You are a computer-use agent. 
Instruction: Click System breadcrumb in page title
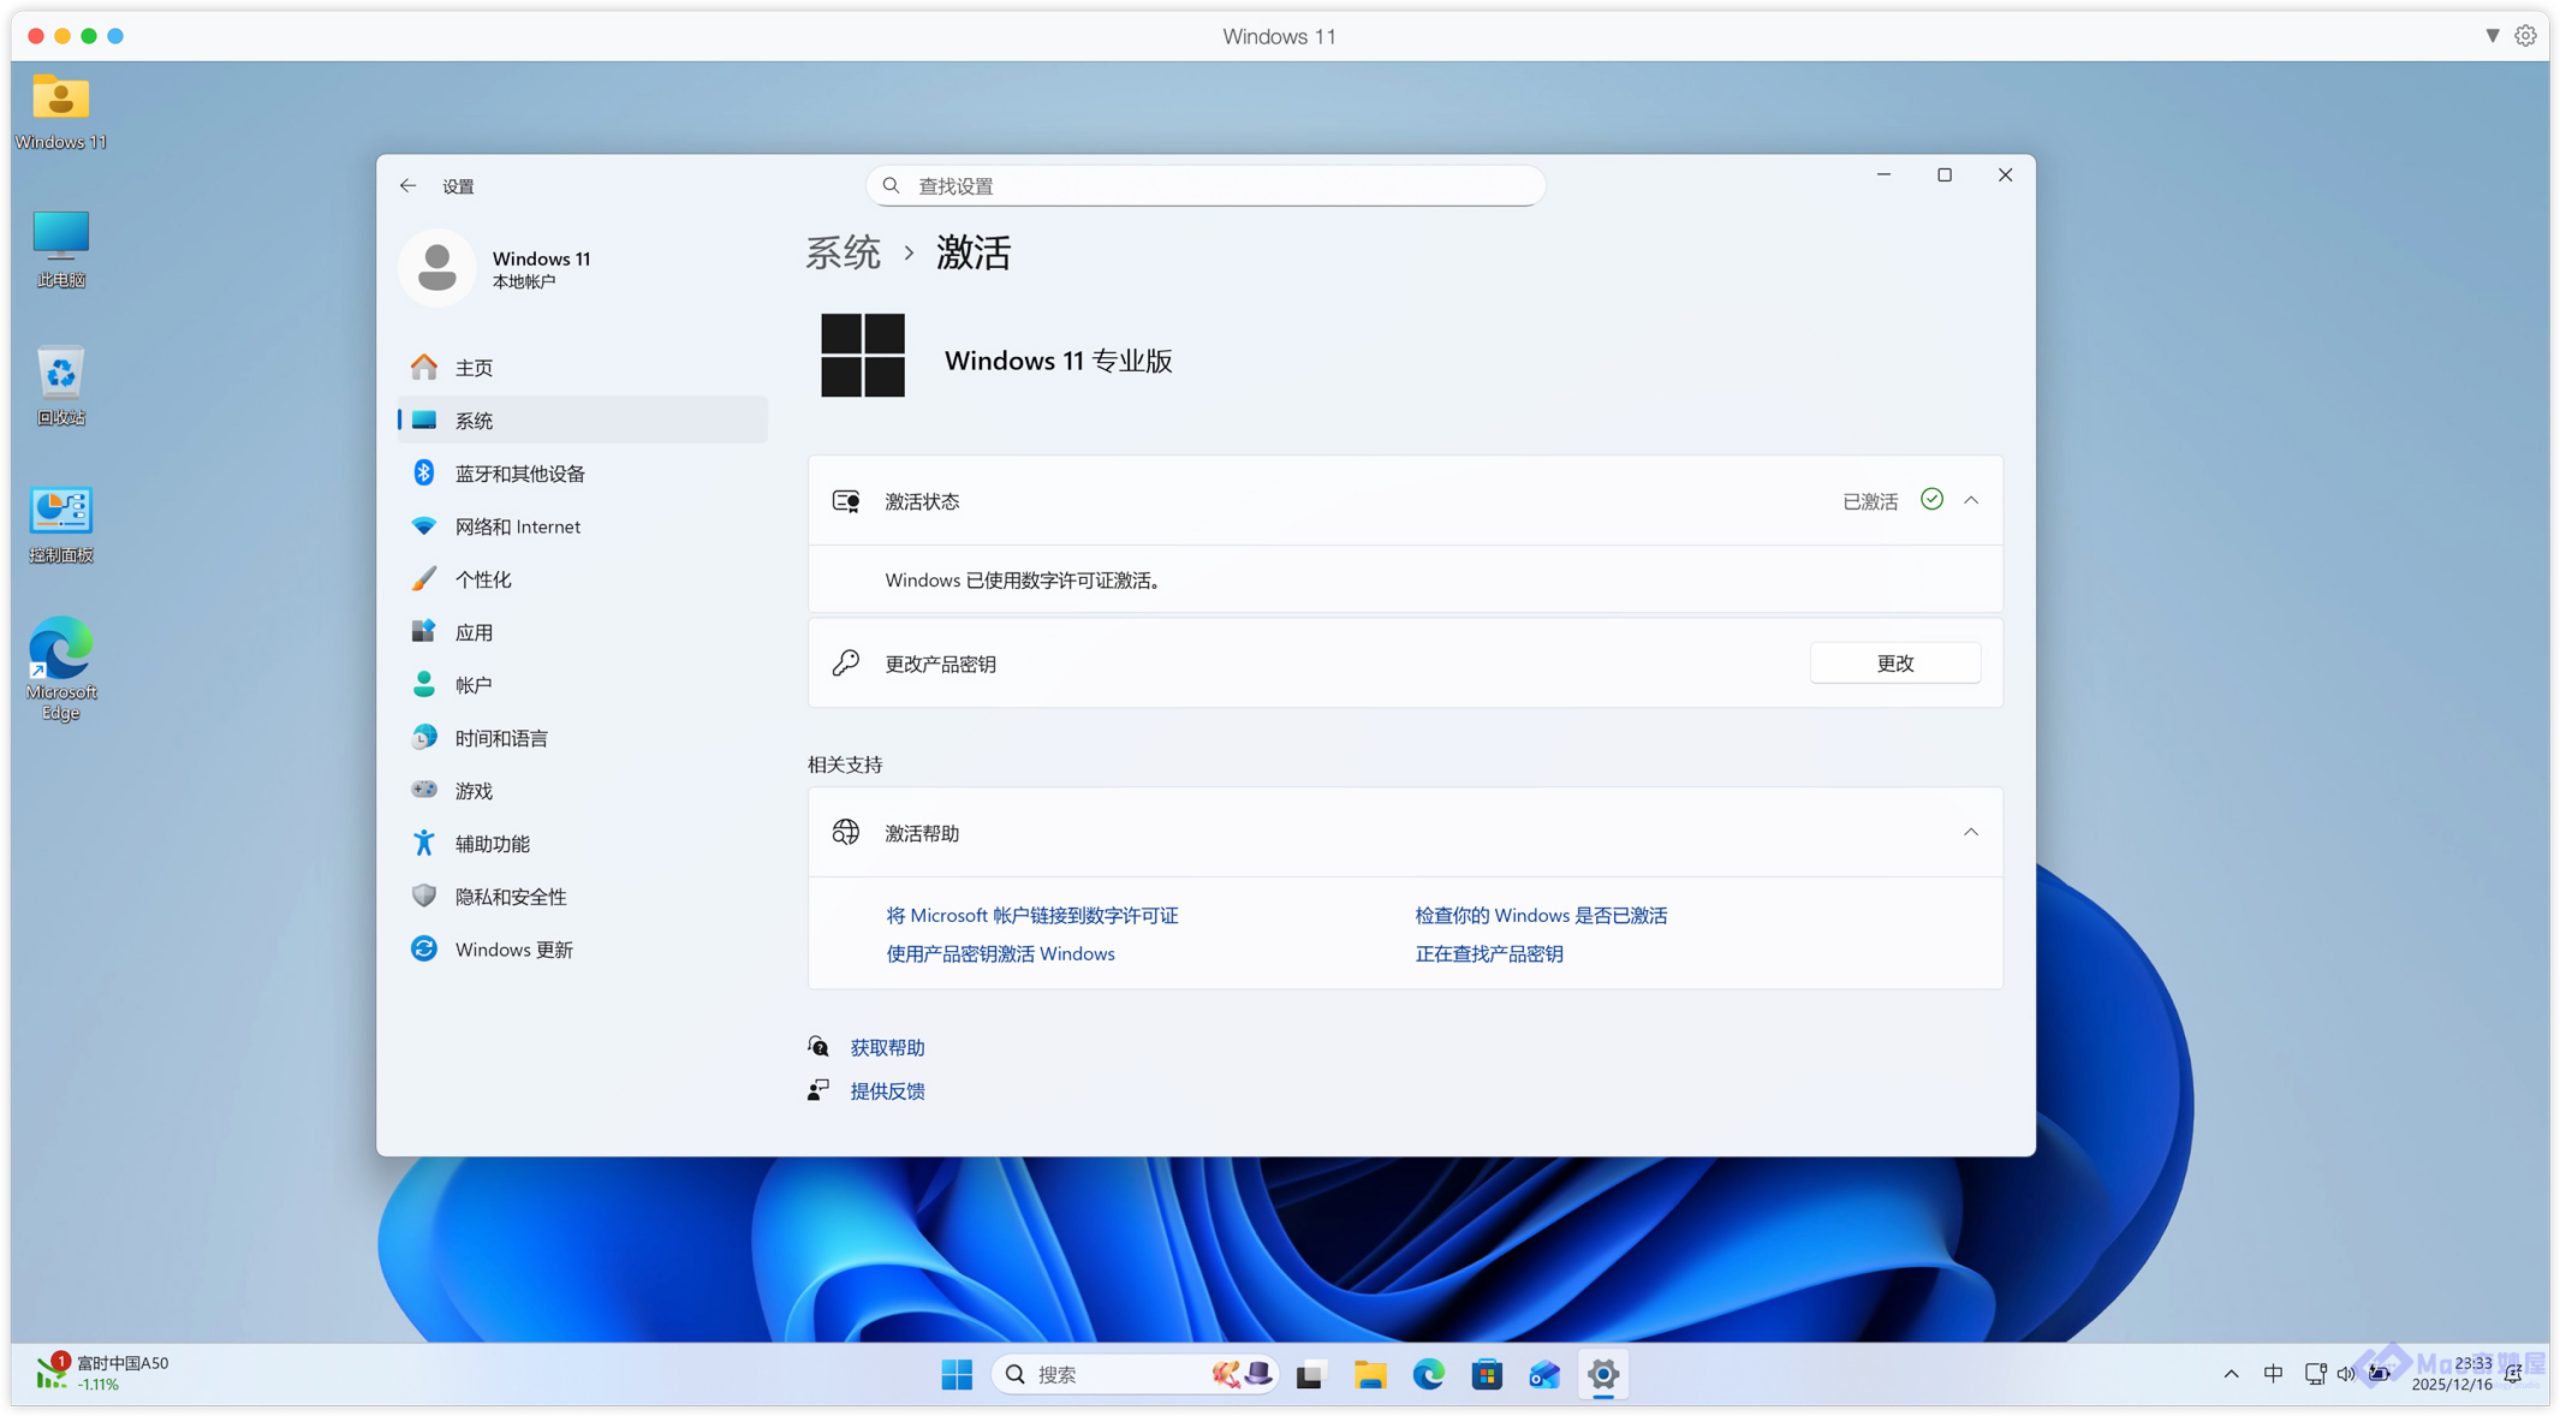843,253
